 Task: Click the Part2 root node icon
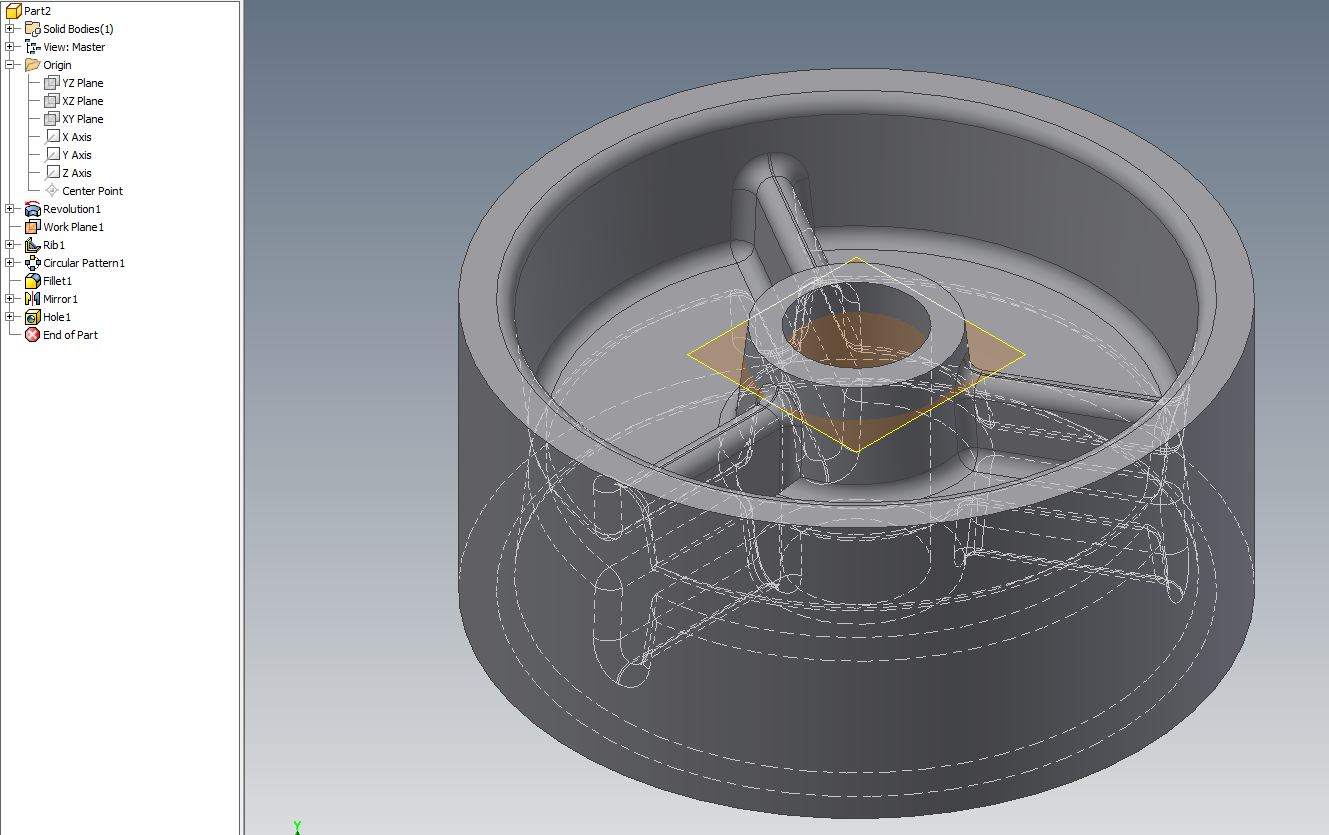coord(14,11)
